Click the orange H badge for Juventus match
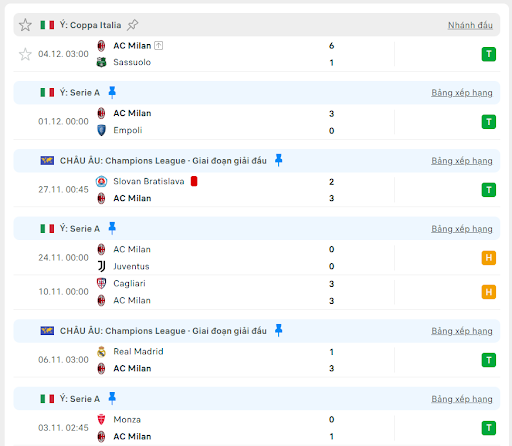The image size is (512, 446). pyautogui.click(x=489, y=258)
